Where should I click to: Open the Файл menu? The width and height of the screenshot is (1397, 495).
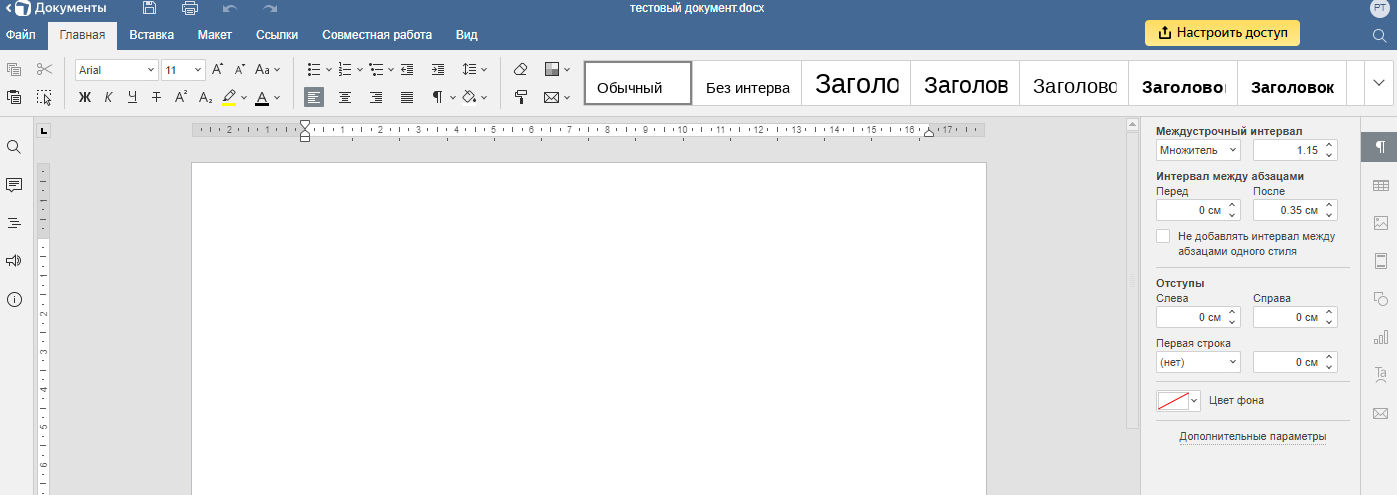20,34
